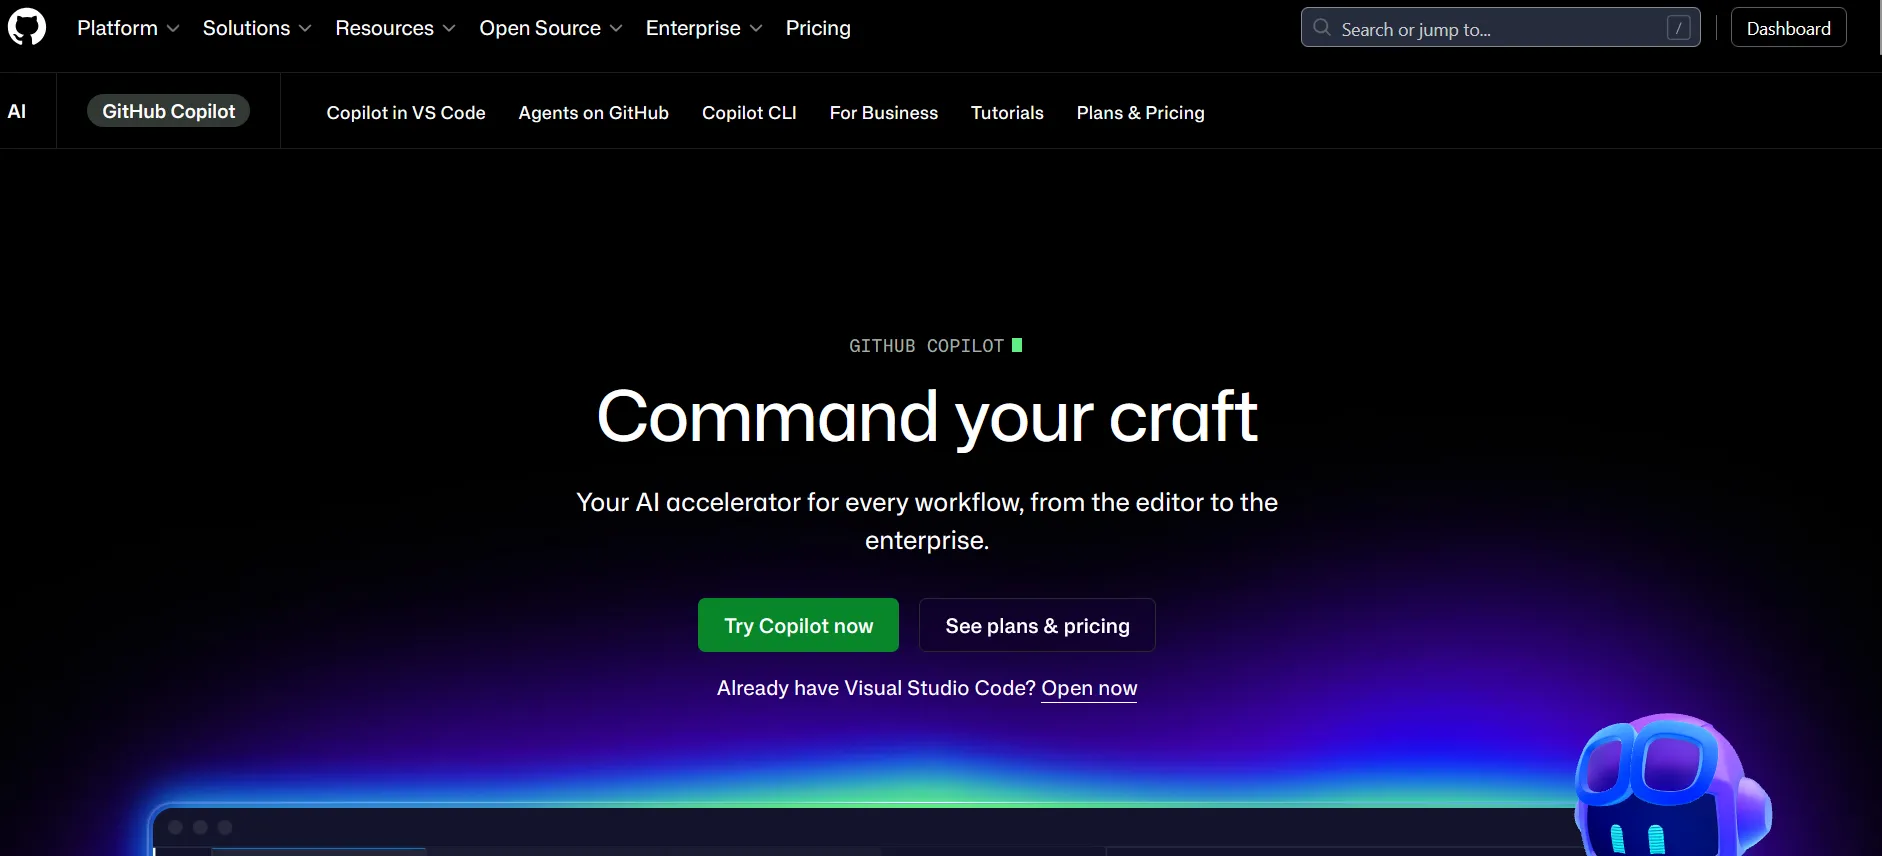Expand the Resources menu chevron
The width and height of the screenshot is (1882, 856).
tap(449, 29)
